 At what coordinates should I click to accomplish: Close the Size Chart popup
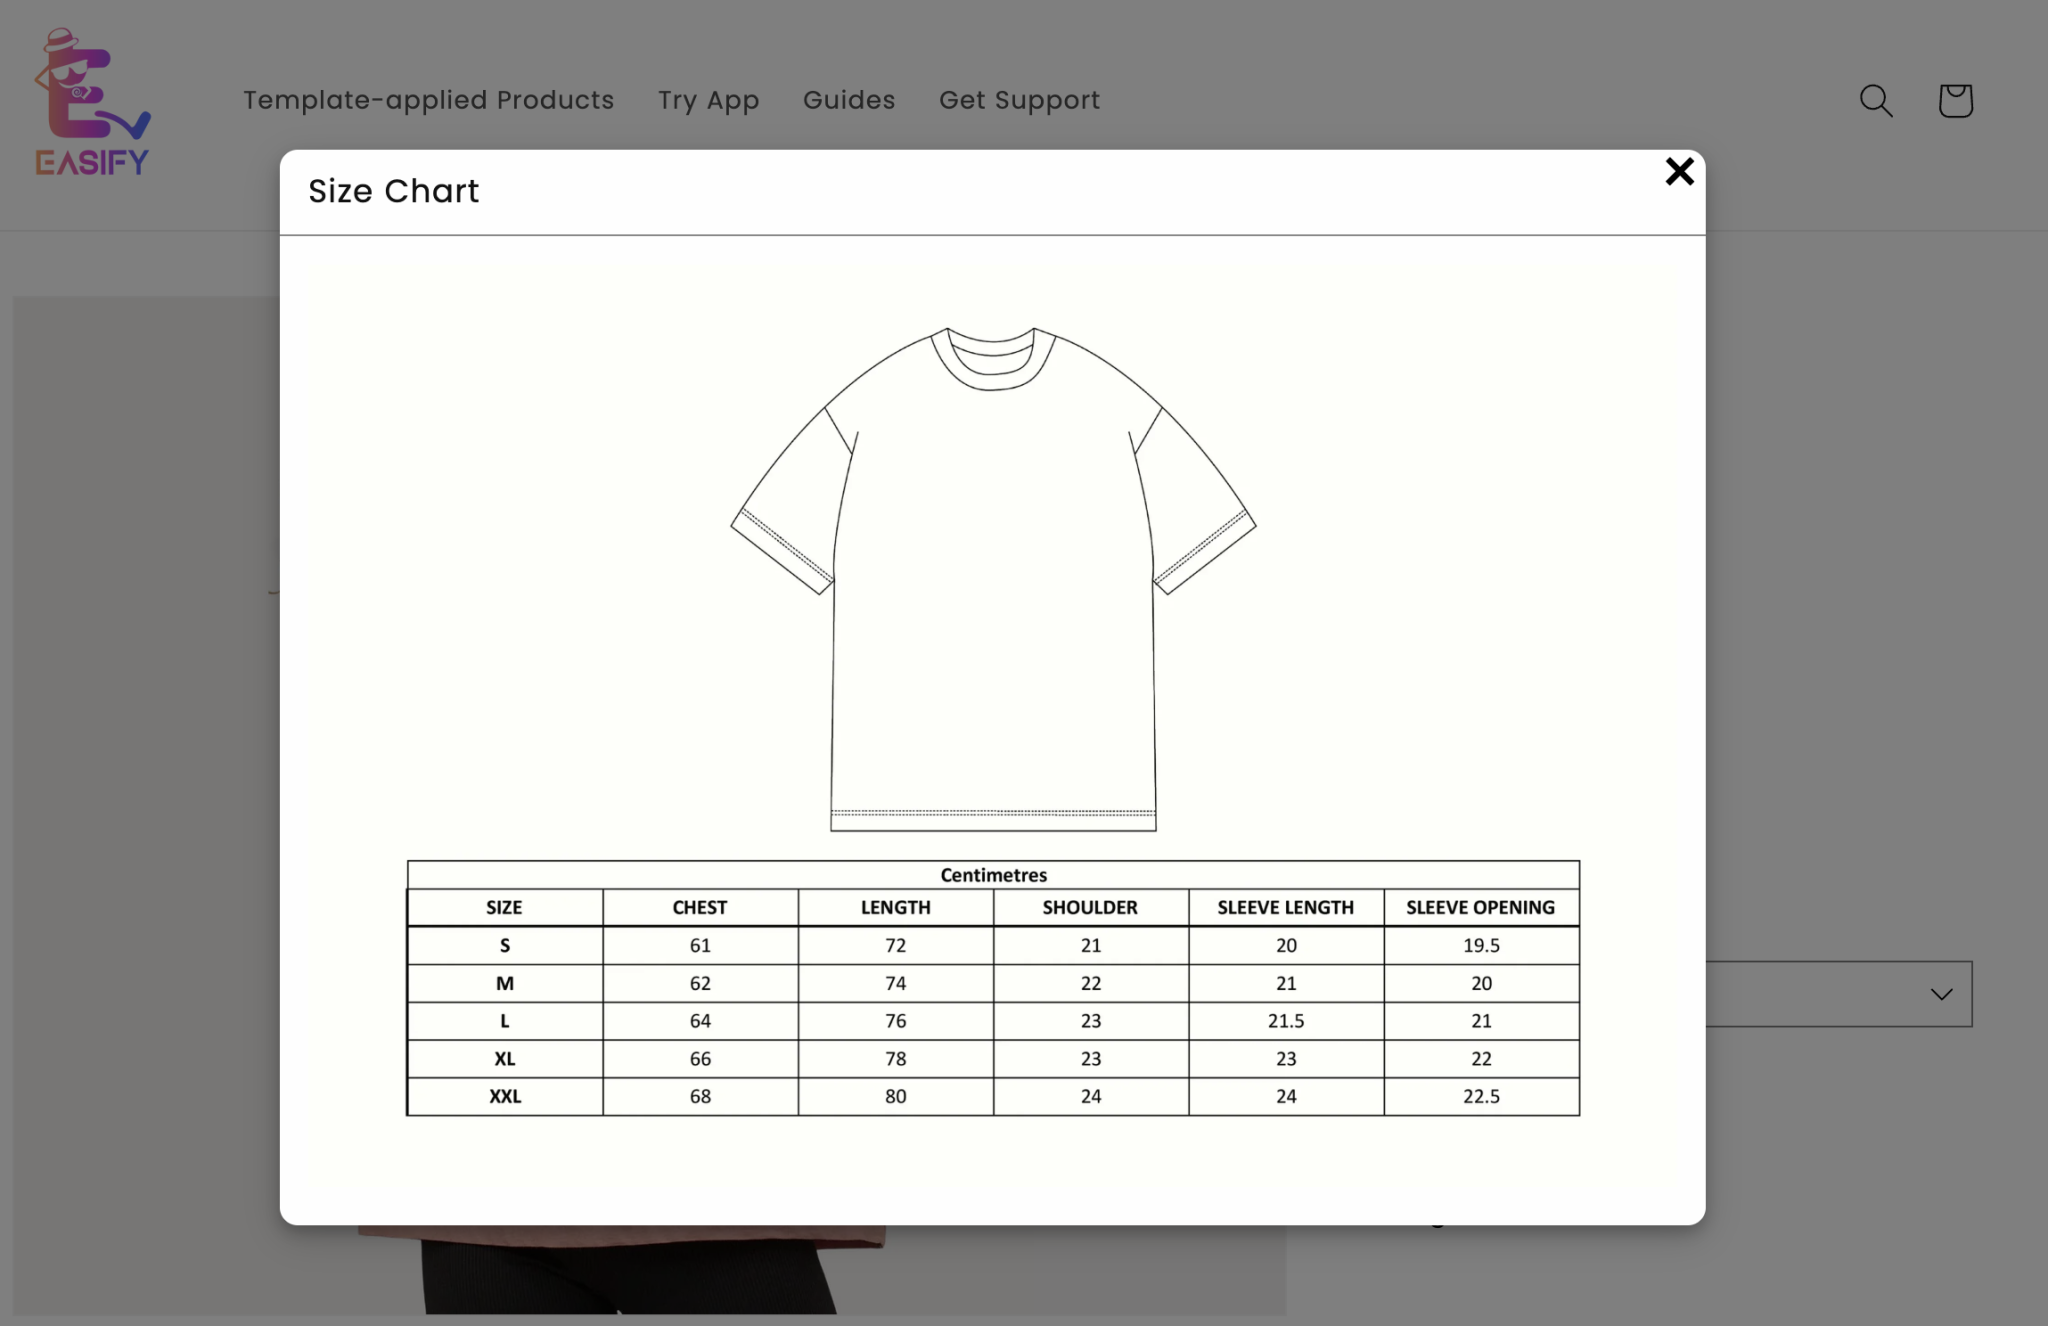pos(1679,172)
